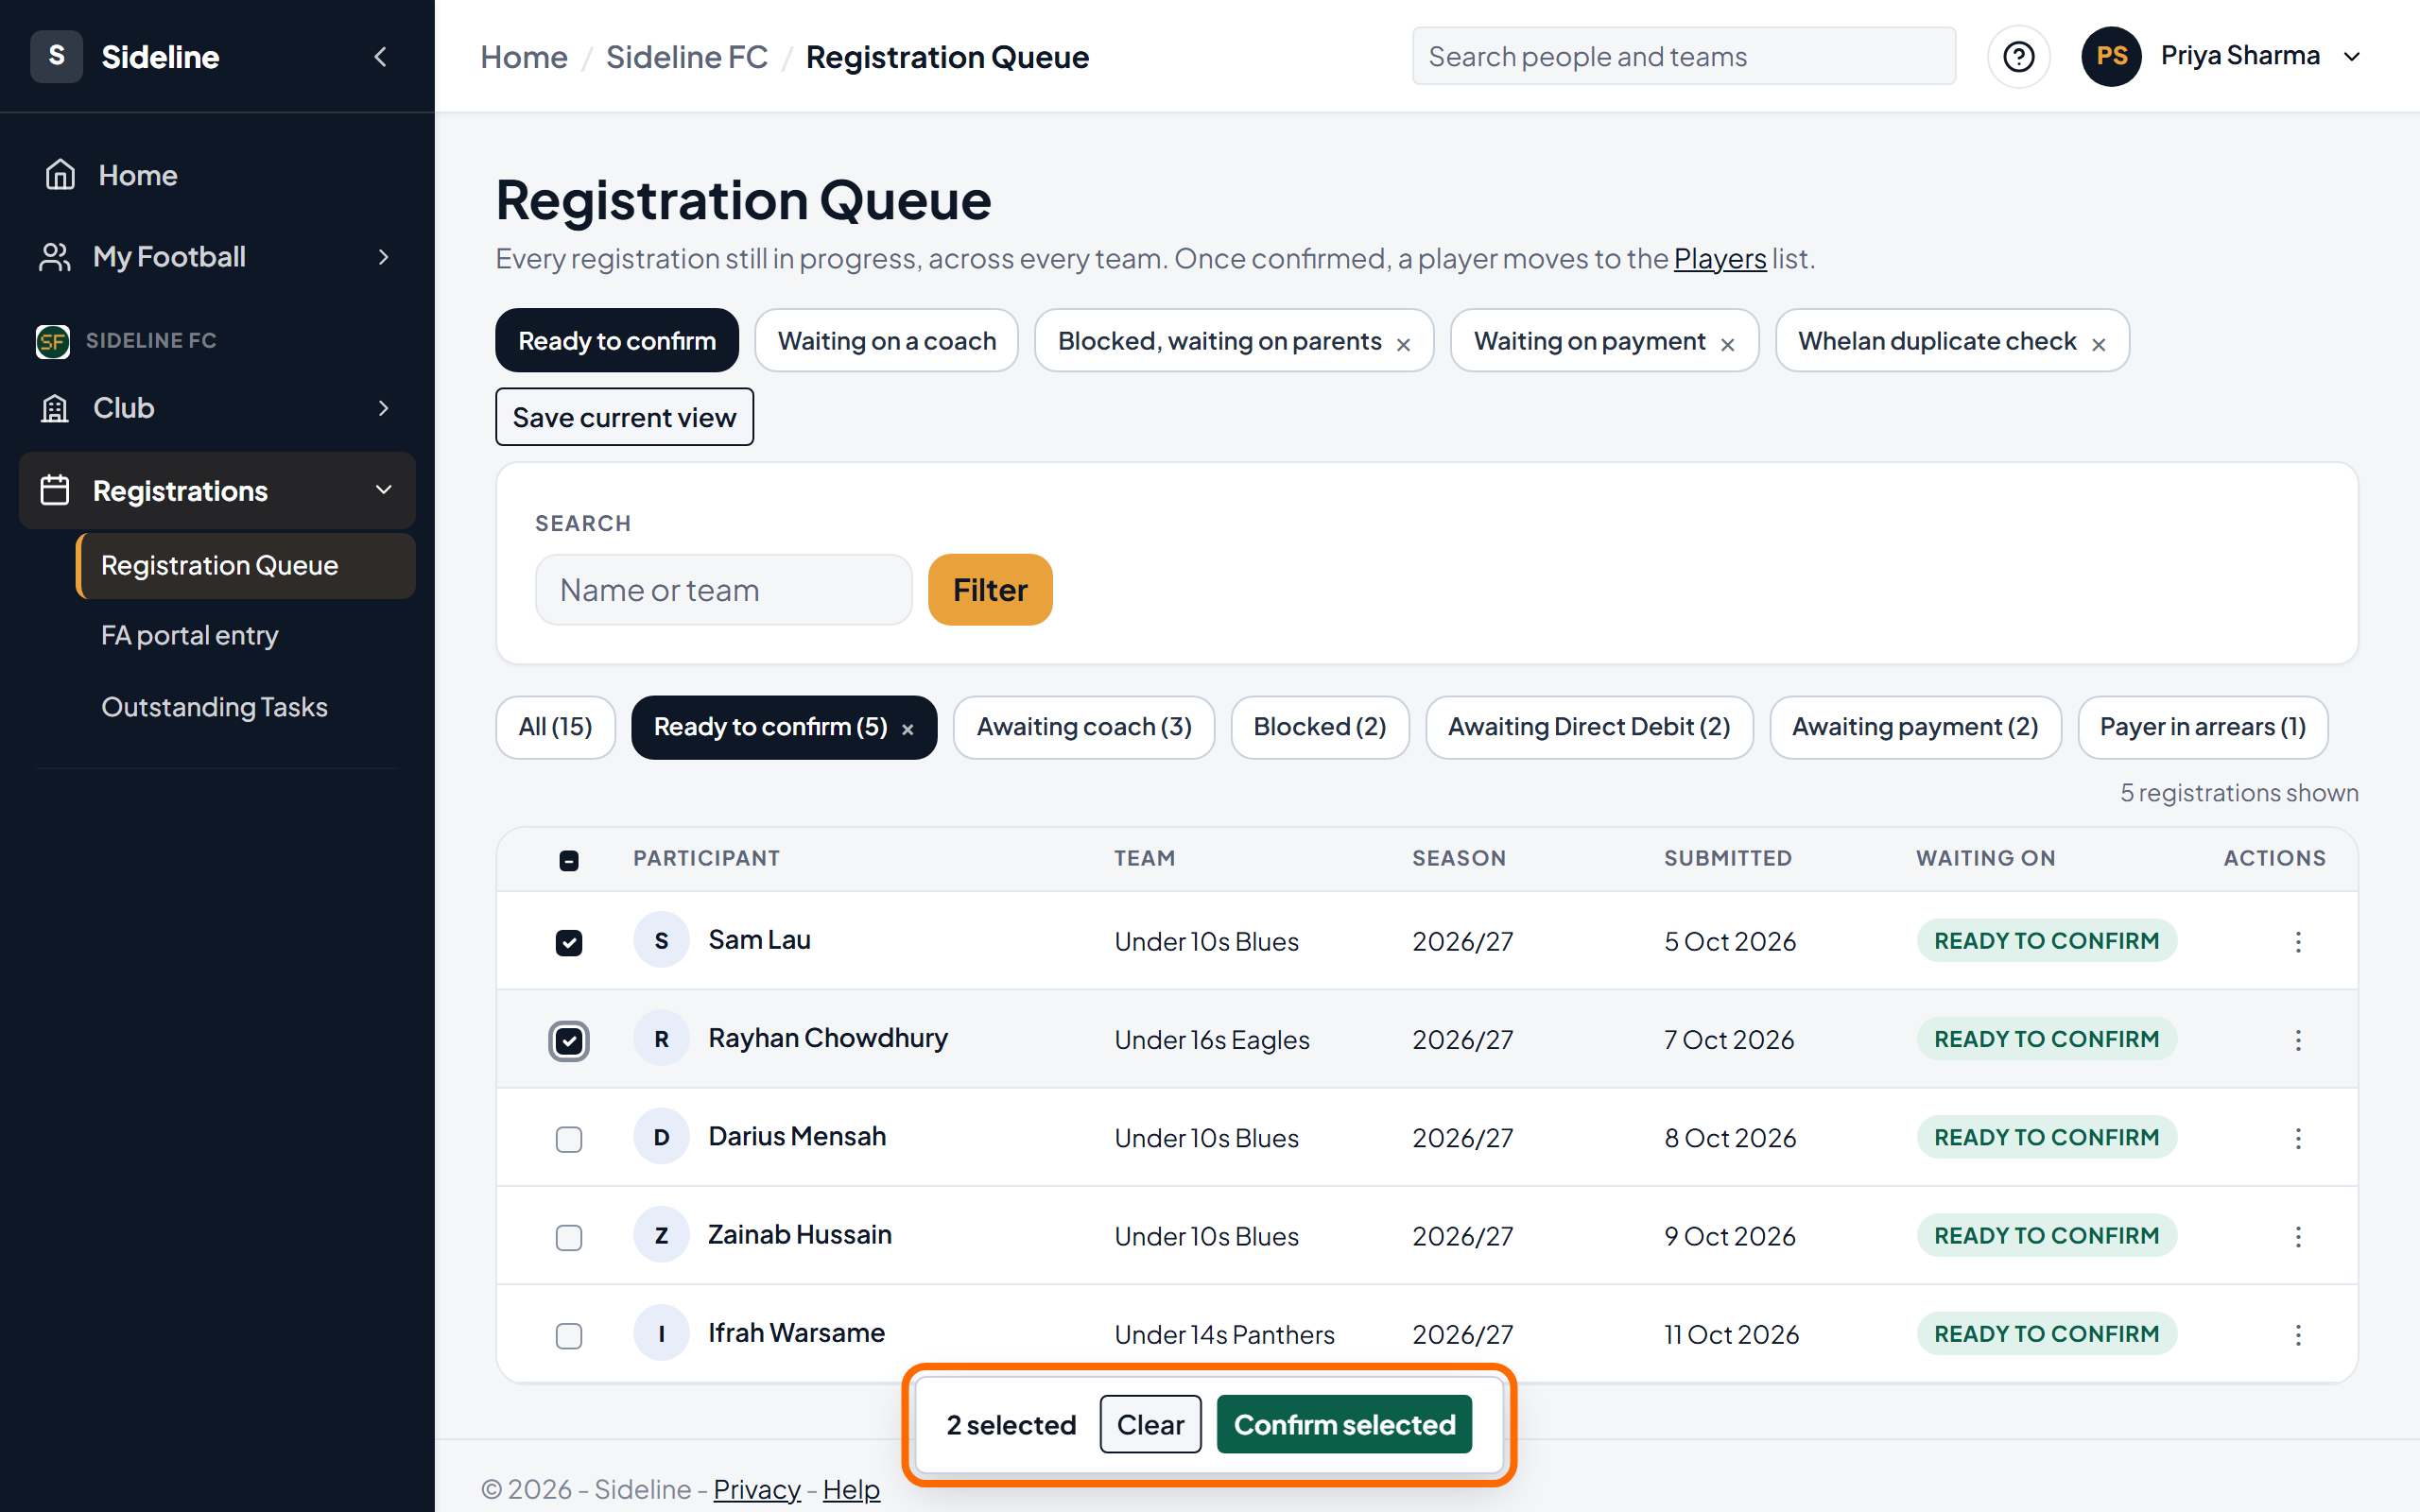Select the Awaiting coach (3) filter
2420x1512 pixels.
point(1083,727)
